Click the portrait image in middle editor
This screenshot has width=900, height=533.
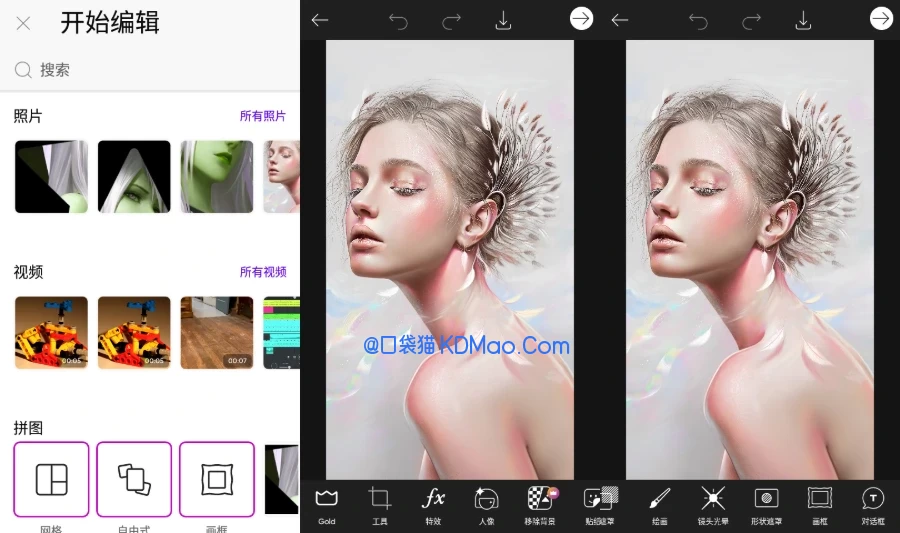(450, 260)
